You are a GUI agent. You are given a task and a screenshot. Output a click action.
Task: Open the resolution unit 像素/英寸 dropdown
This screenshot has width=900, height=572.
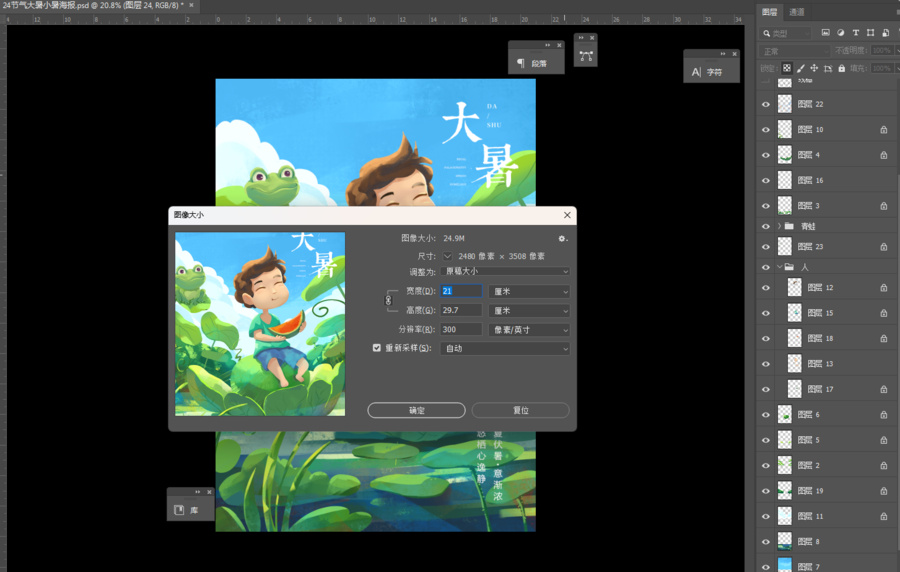pos(529,329)
